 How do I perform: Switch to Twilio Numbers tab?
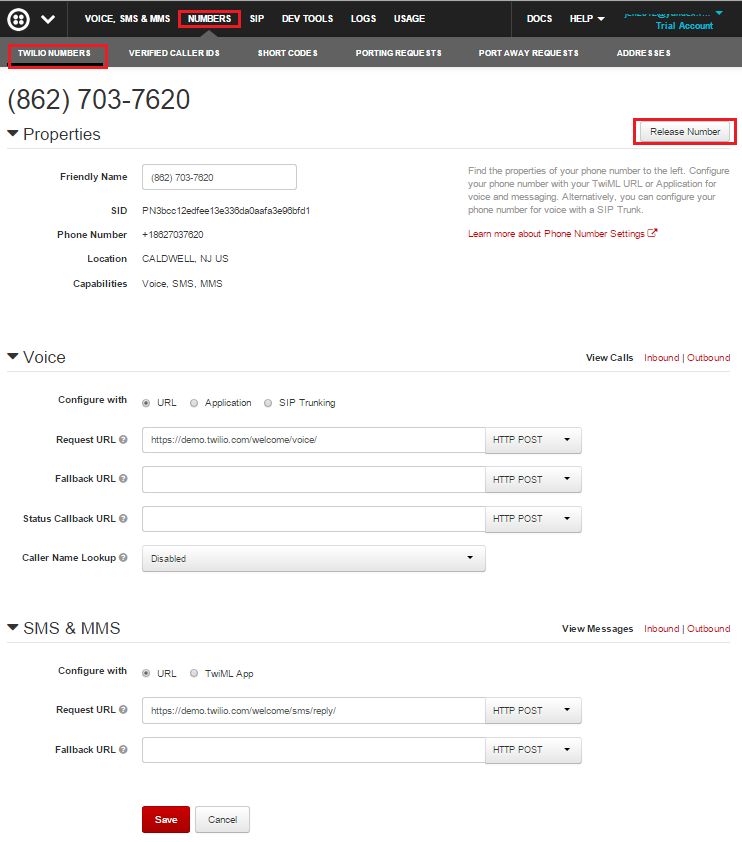pos(54,53)
